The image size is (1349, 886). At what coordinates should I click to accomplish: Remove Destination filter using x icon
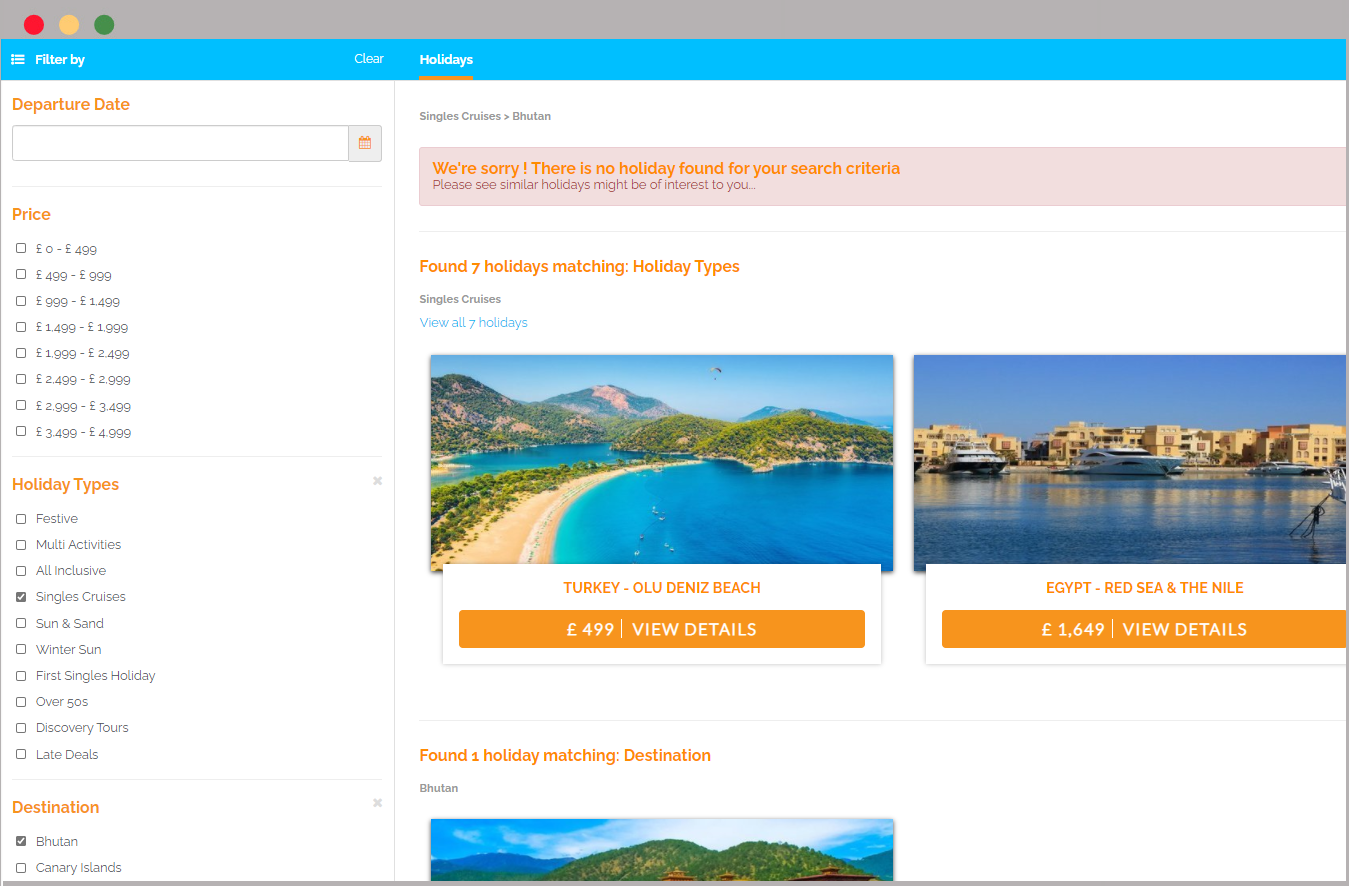point(377,803)
